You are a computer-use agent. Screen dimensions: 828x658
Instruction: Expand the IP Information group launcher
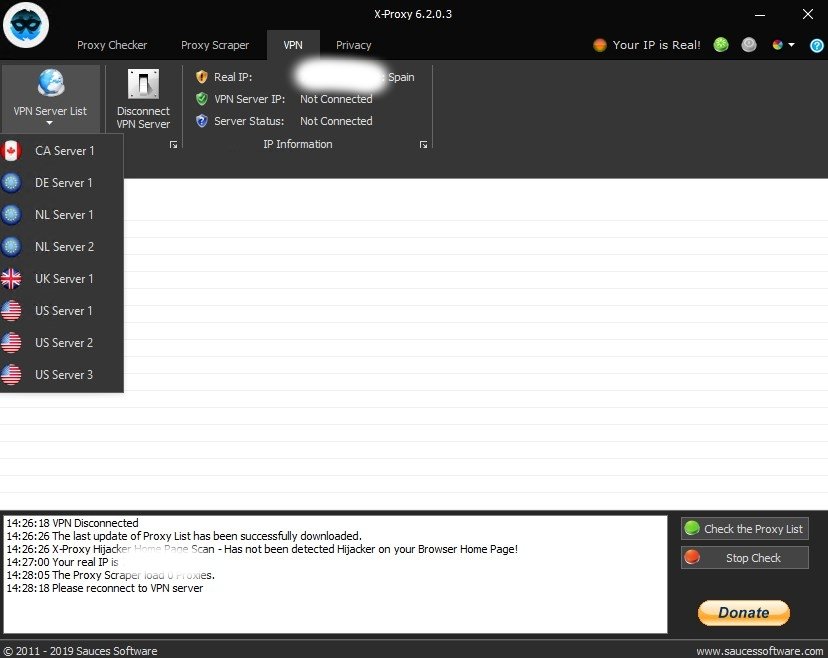click(424, 144)
